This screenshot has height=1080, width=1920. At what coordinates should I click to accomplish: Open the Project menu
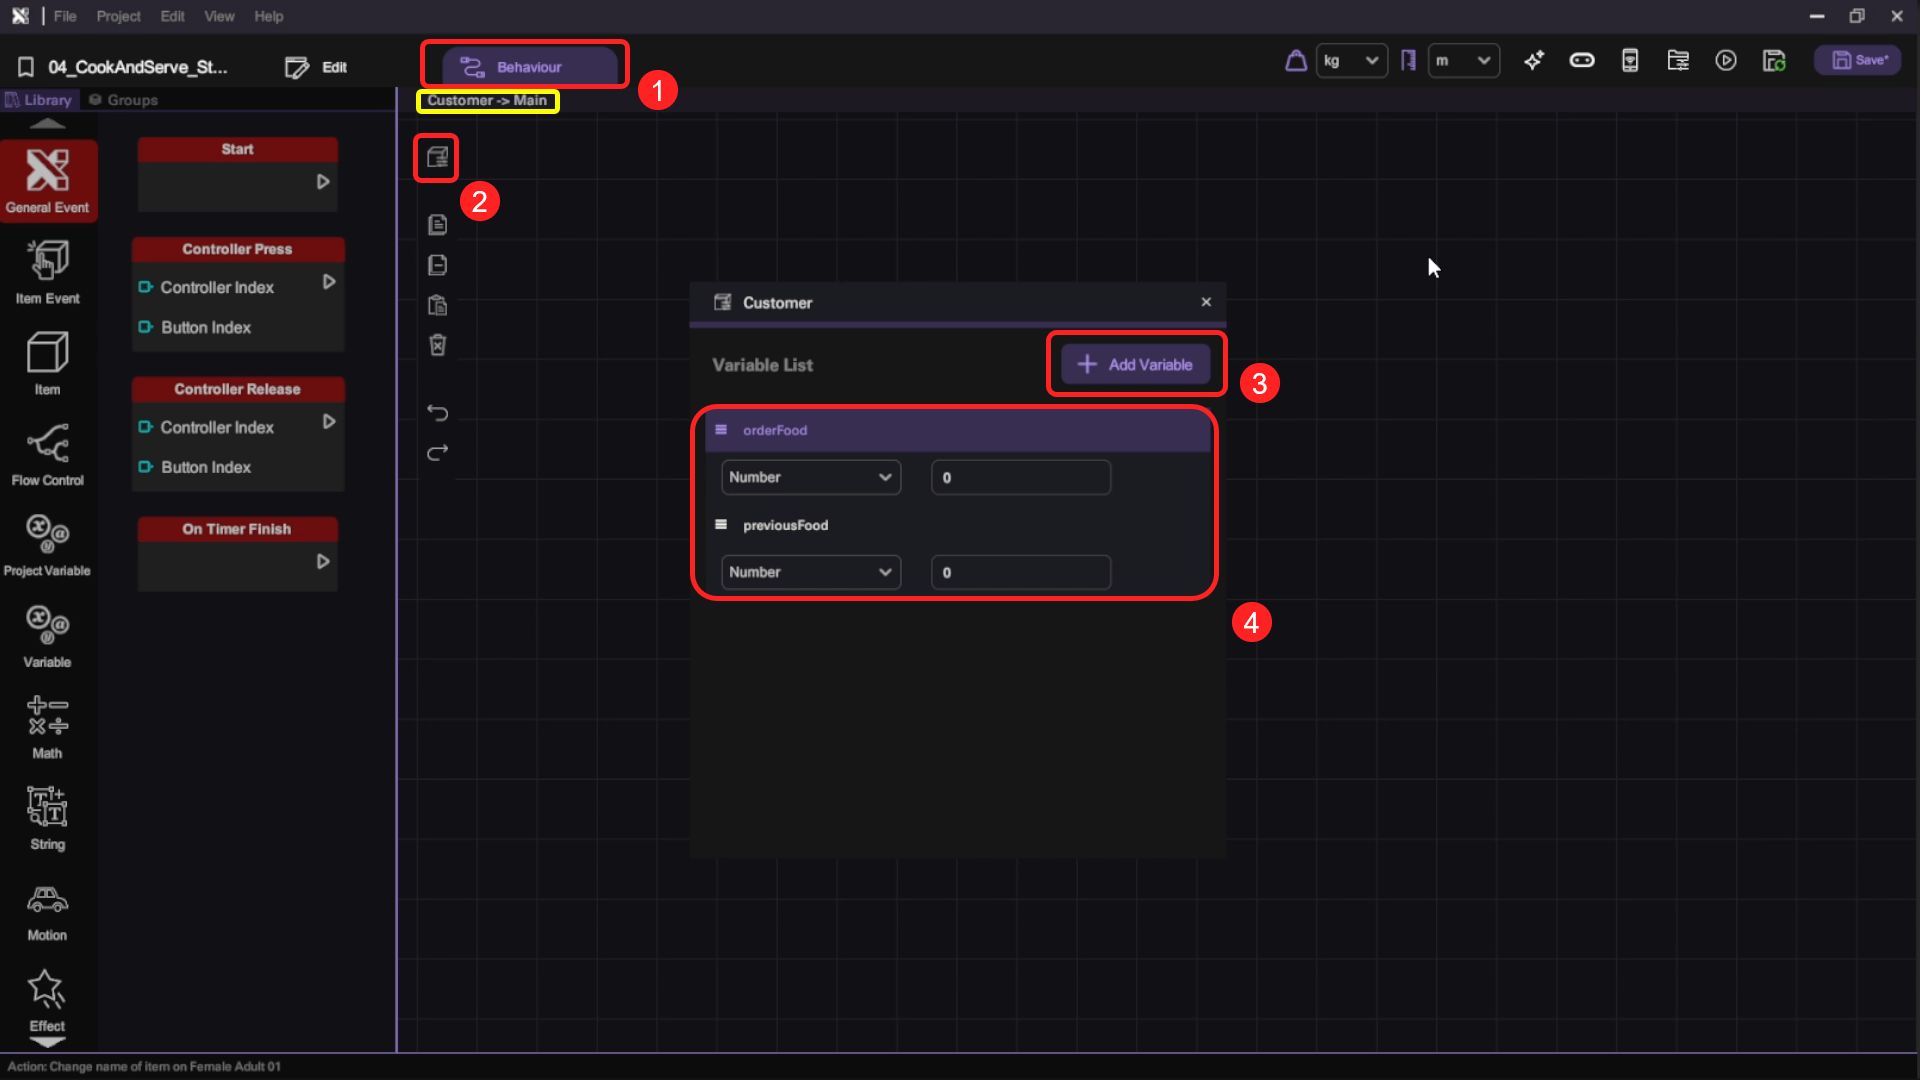pos(118,16)
